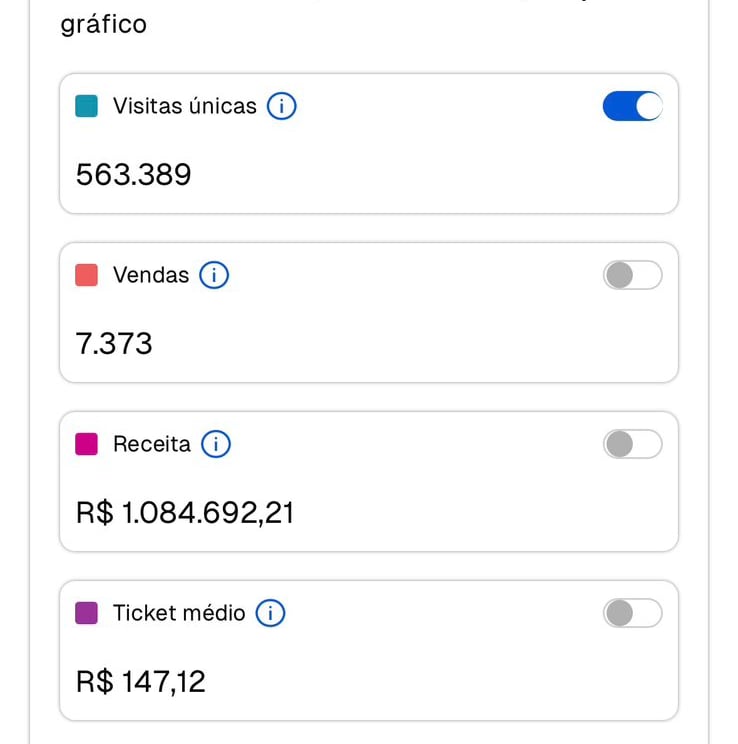Pick the purple Ticket médio color square

[x=87, y=613]
